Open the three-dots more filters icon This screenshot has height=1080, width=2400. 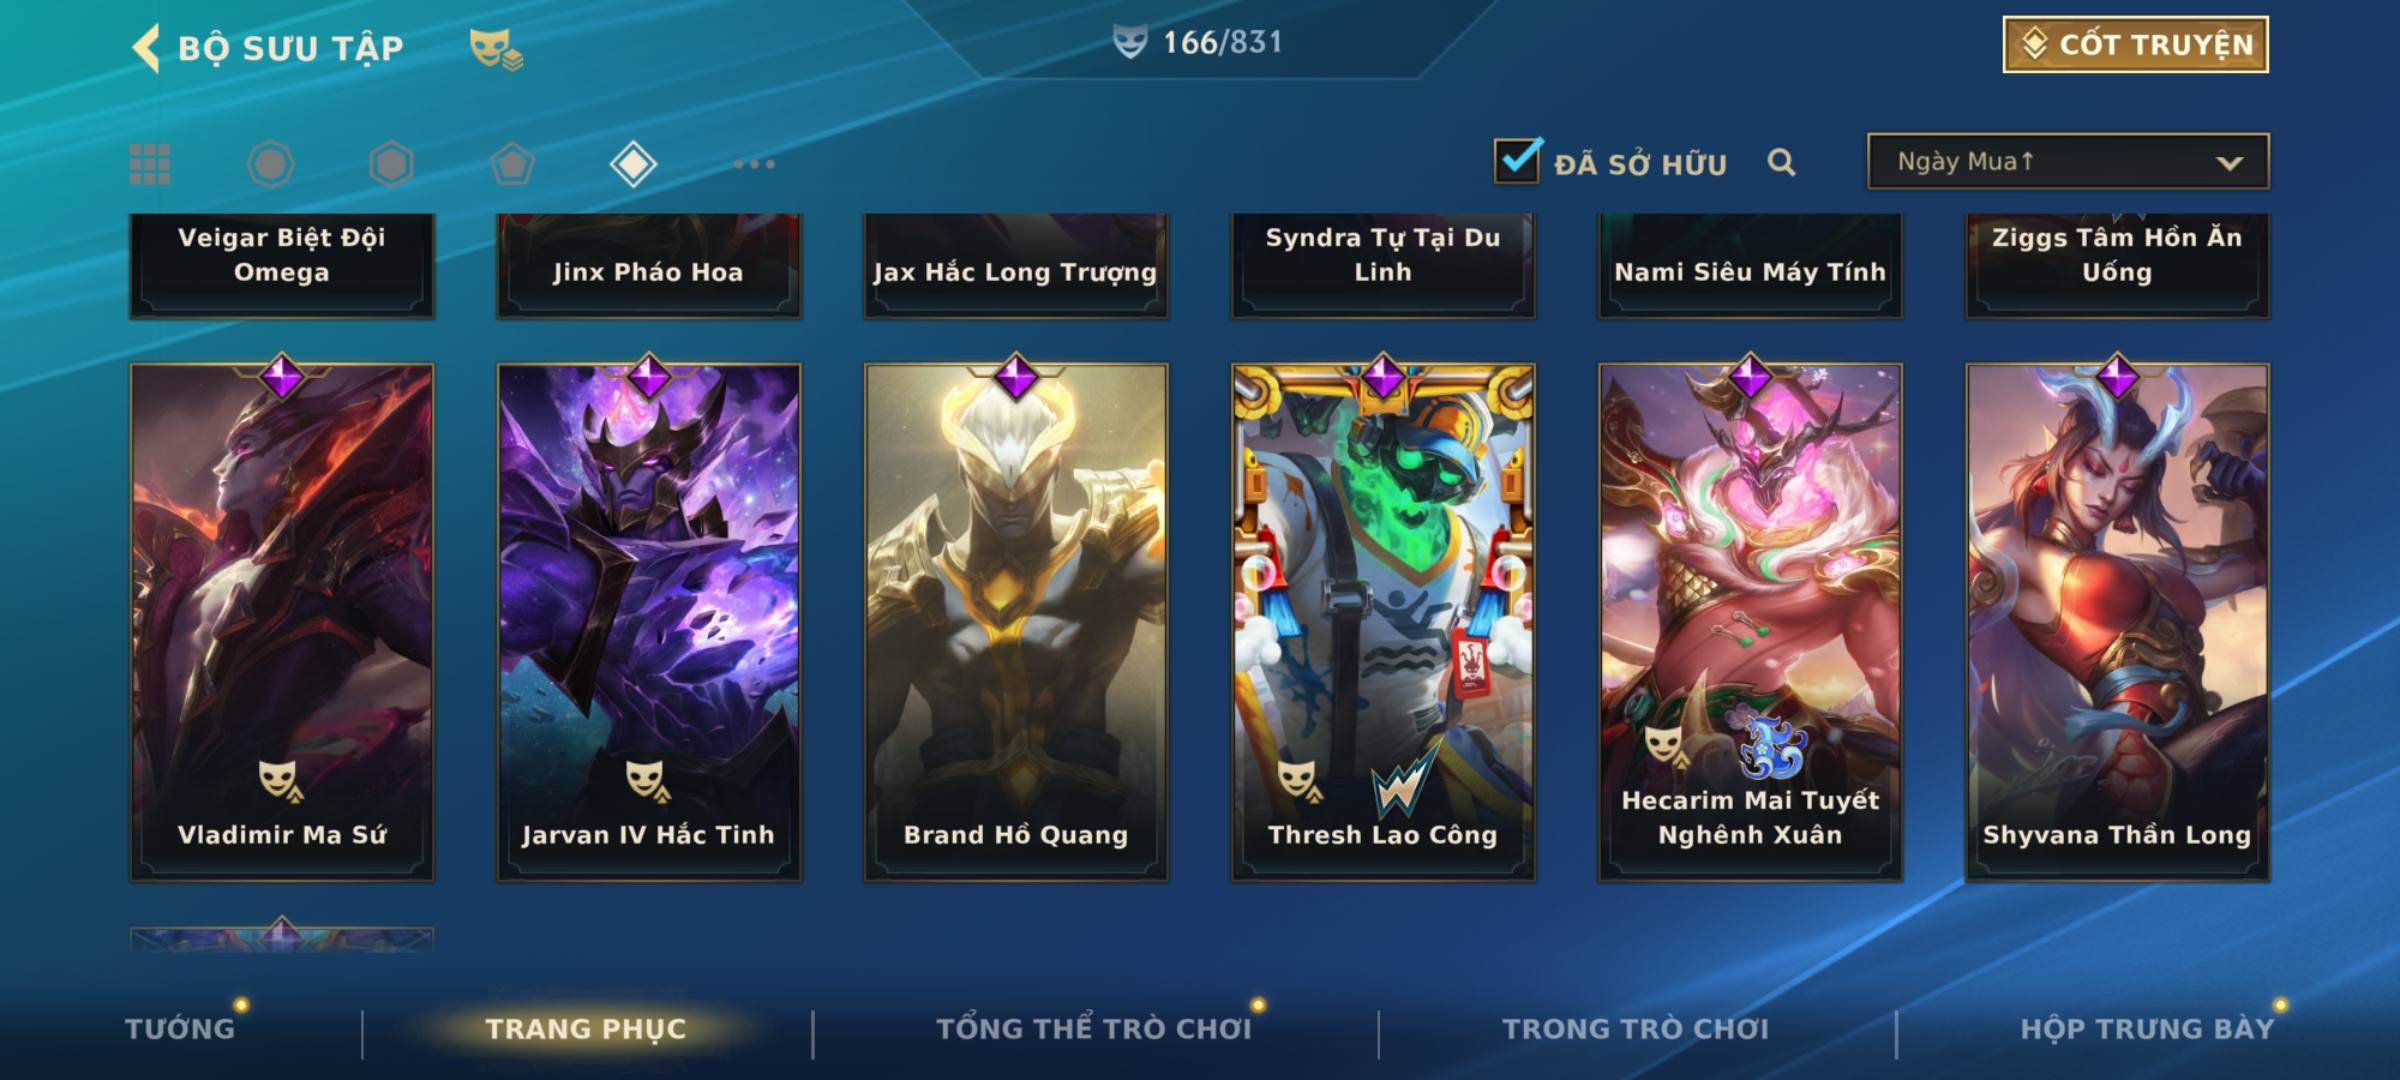click(x=754, y=164)
